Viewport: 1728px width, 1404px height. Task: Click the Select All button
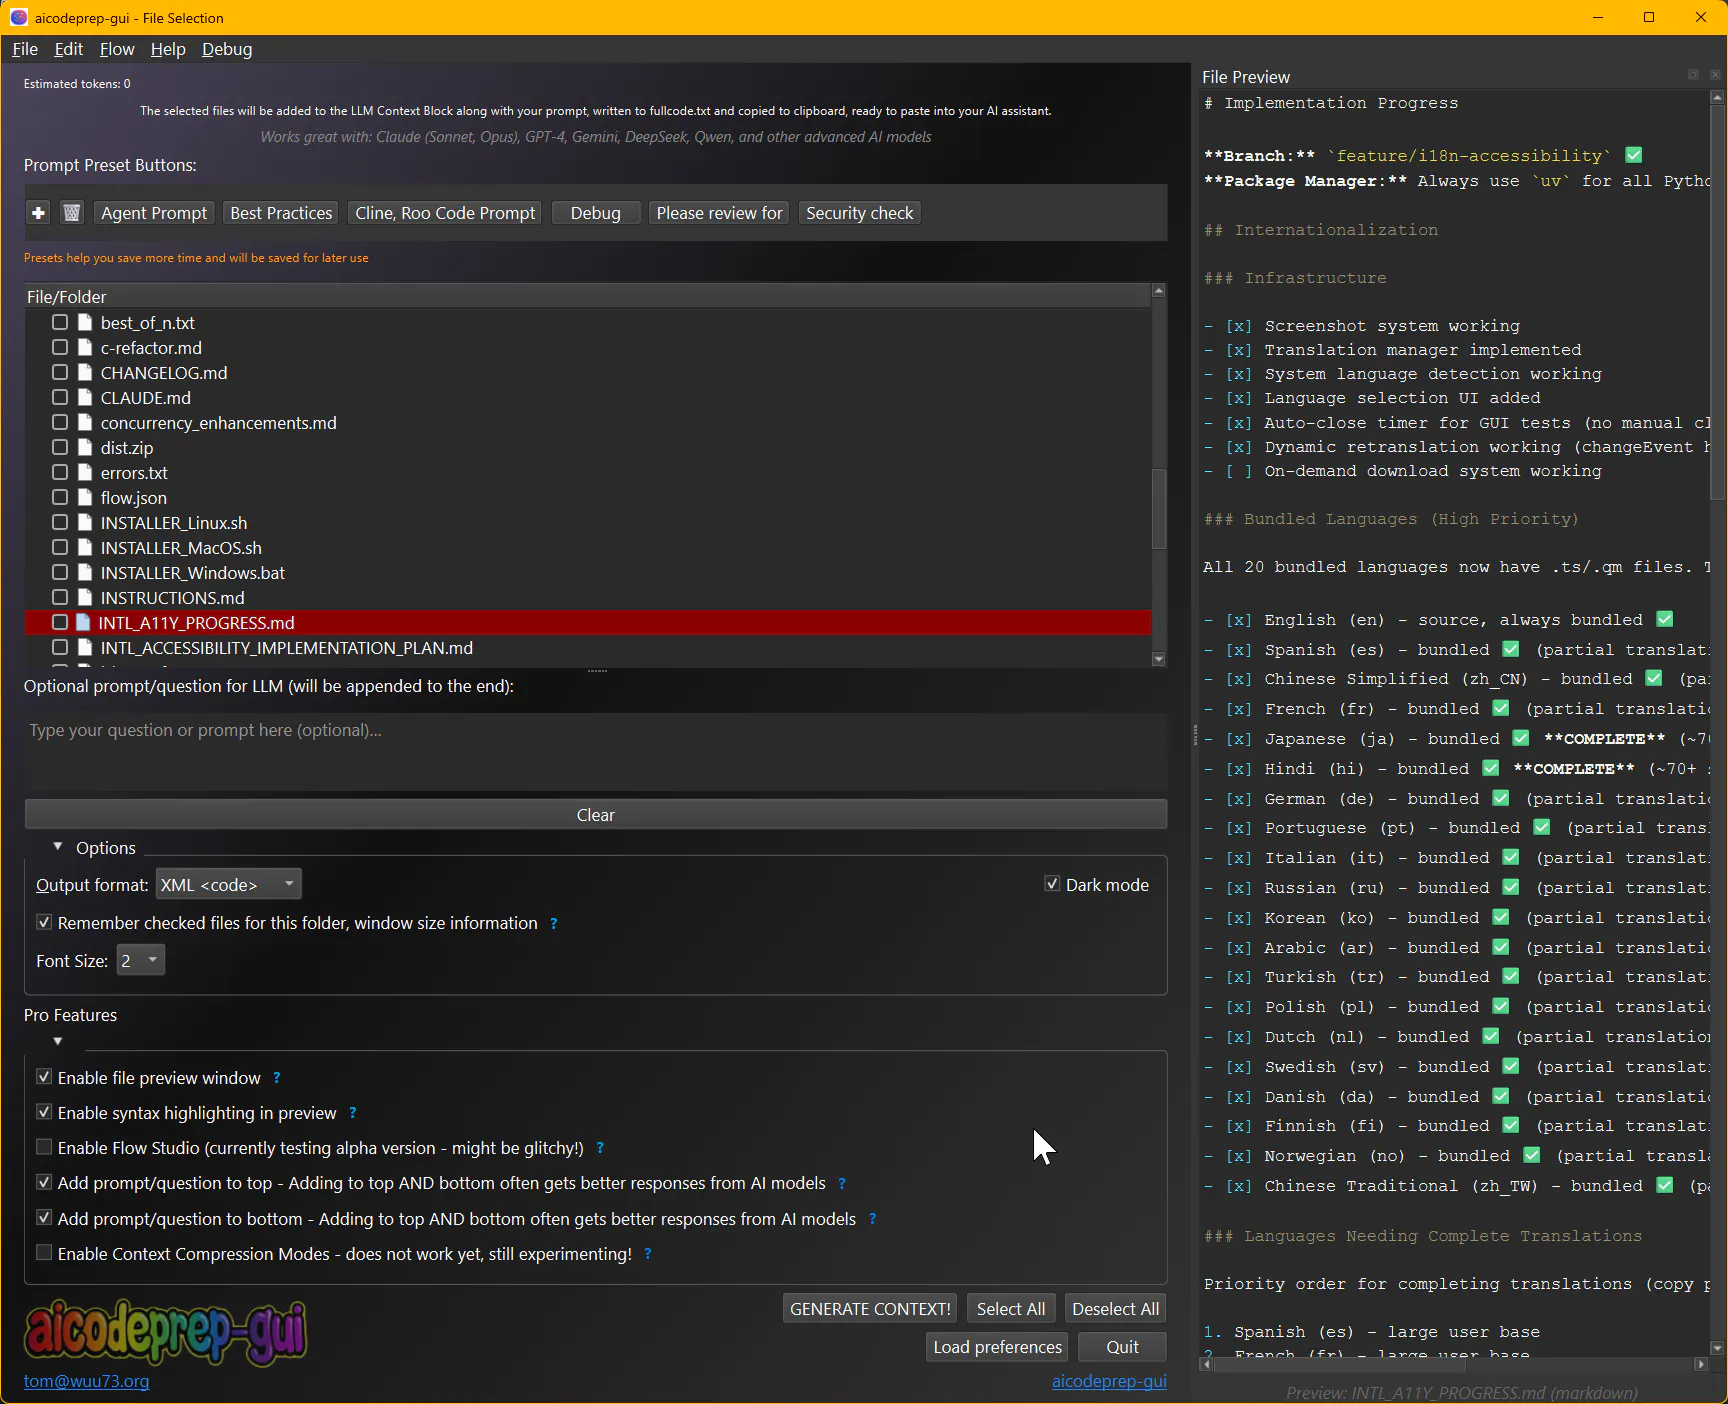tap(1011, 1309)
